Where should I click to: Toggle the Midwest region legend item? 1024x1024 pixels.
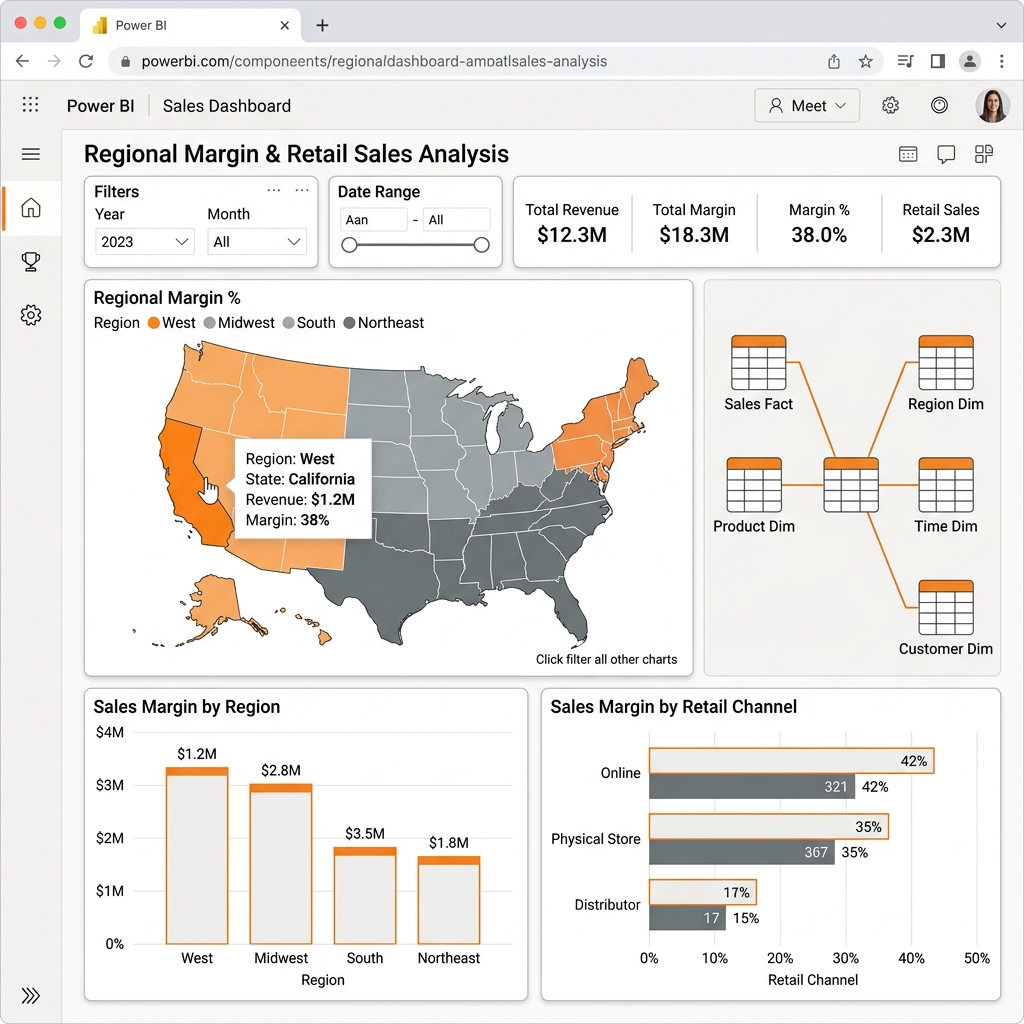[x=239, y=323]
